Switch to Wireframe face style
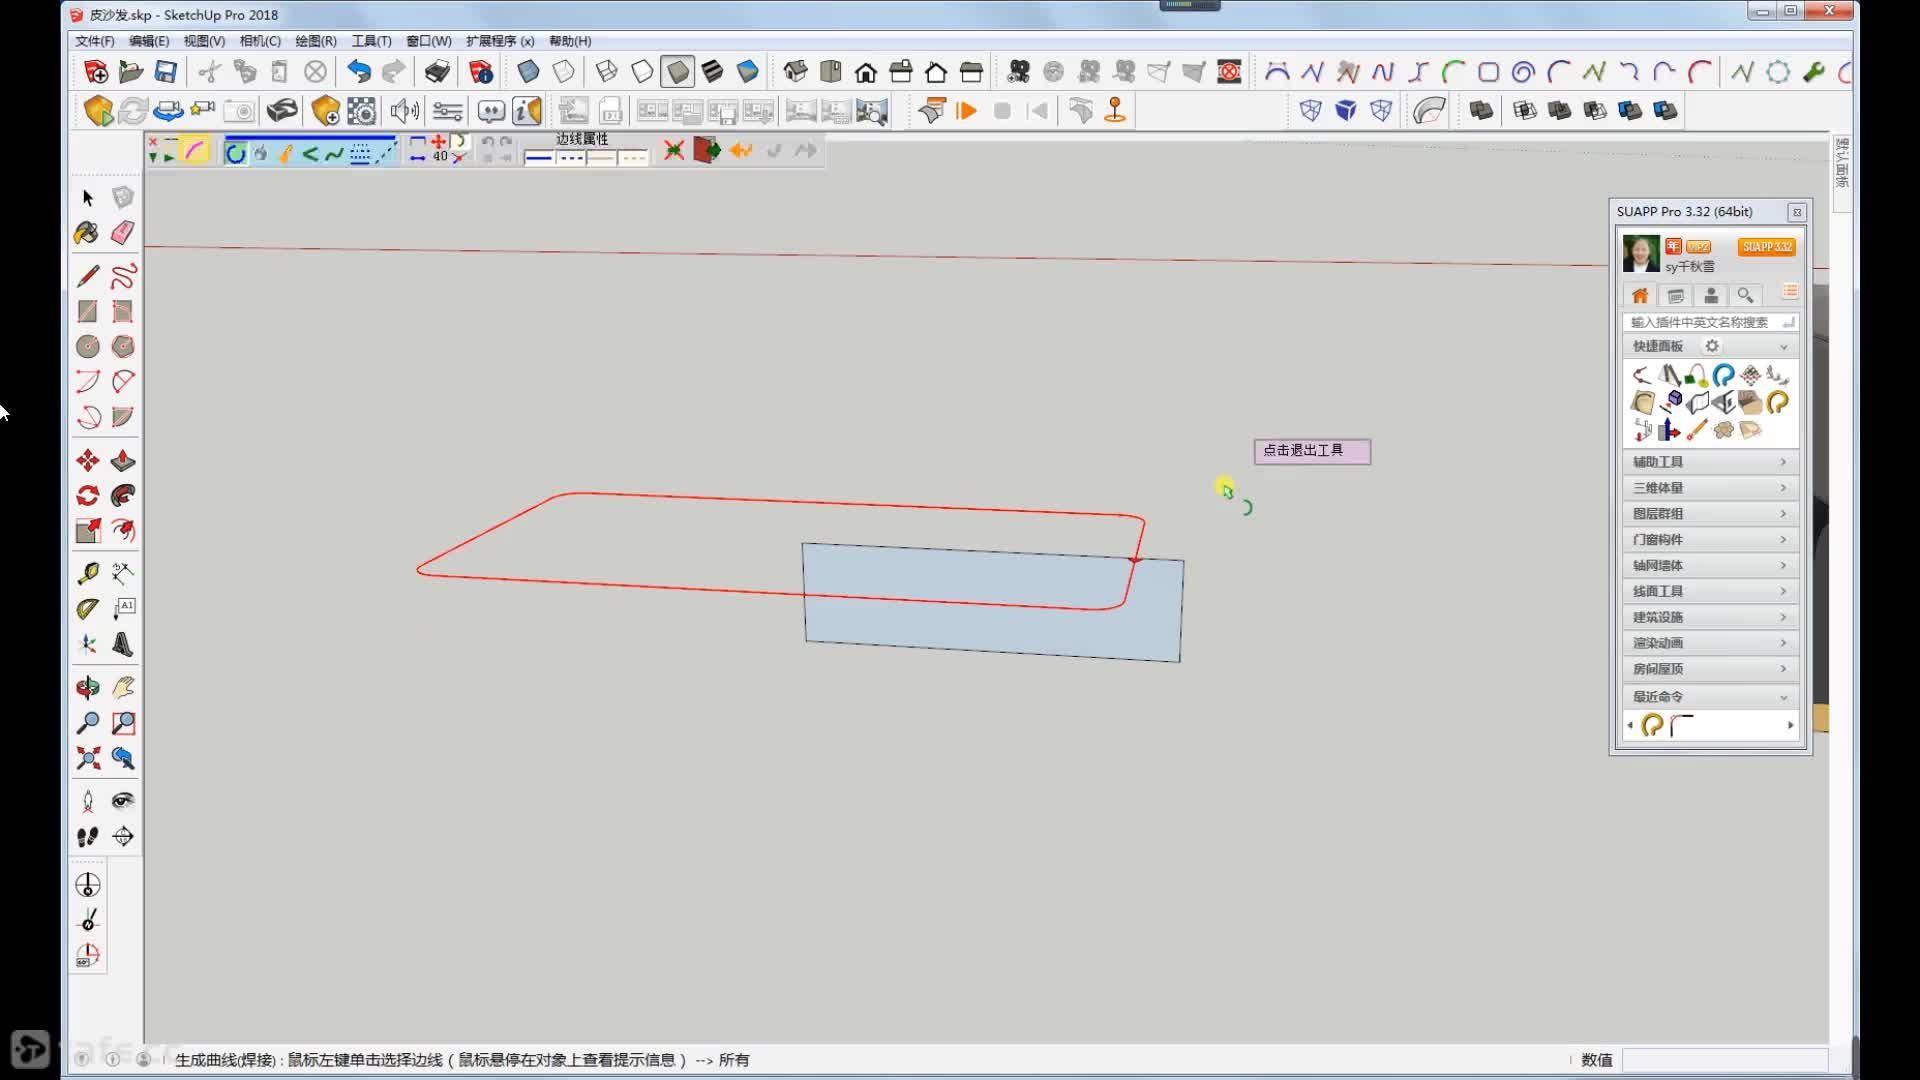The width and height of the screenshot is (1920, 1080). 606,72
